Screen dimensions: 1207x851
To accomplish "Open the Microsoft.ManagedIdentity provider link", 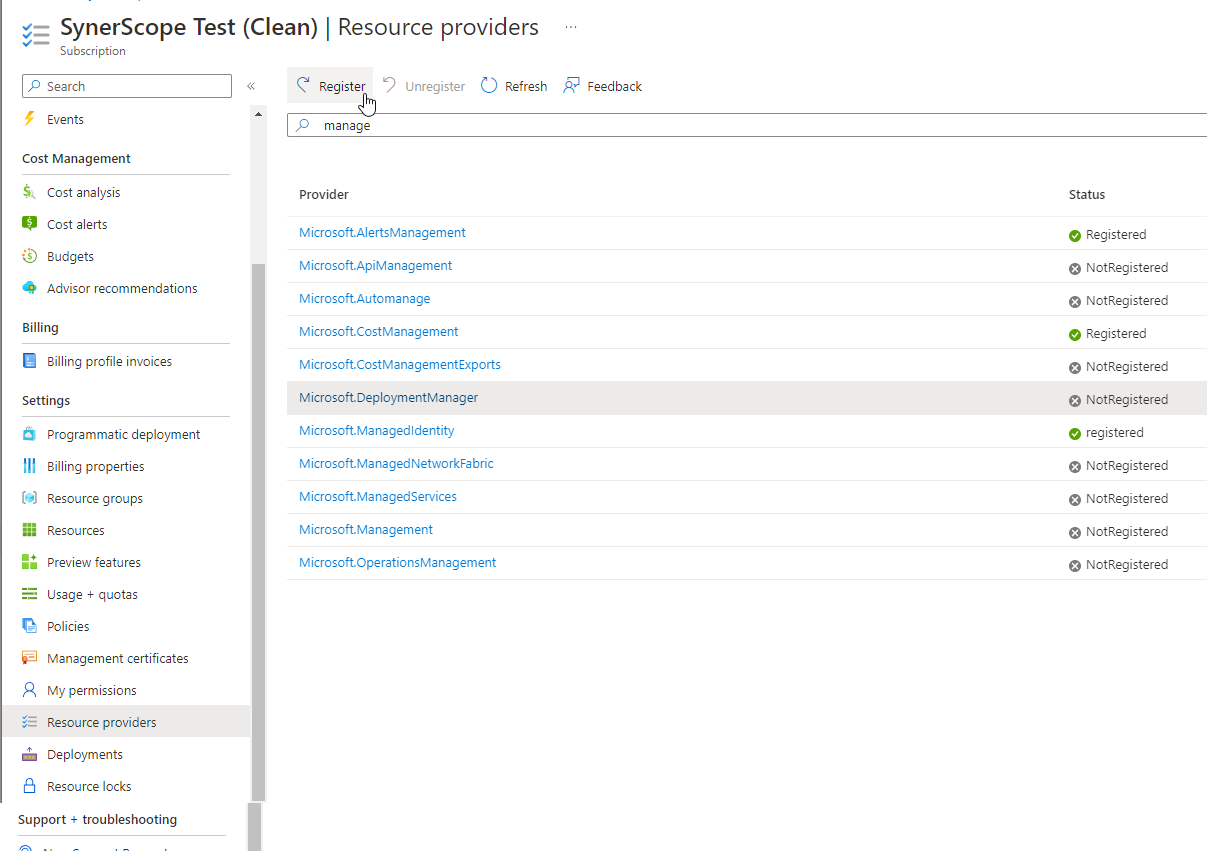I will [x=376, y=430].
